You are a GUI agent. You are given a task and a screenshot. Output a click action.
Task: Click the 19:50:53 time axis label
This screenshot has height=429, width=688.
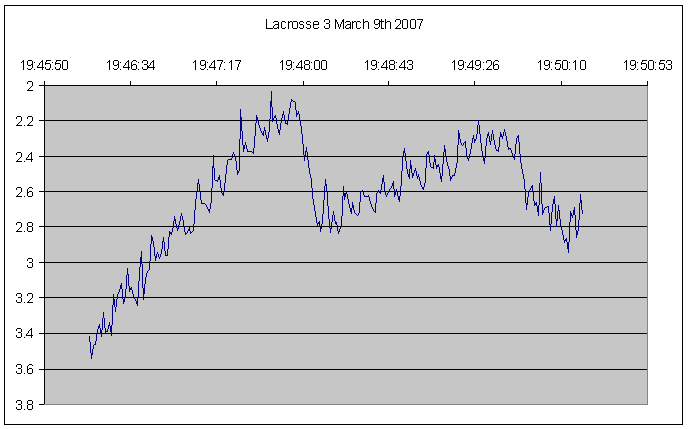pos(646,65)
